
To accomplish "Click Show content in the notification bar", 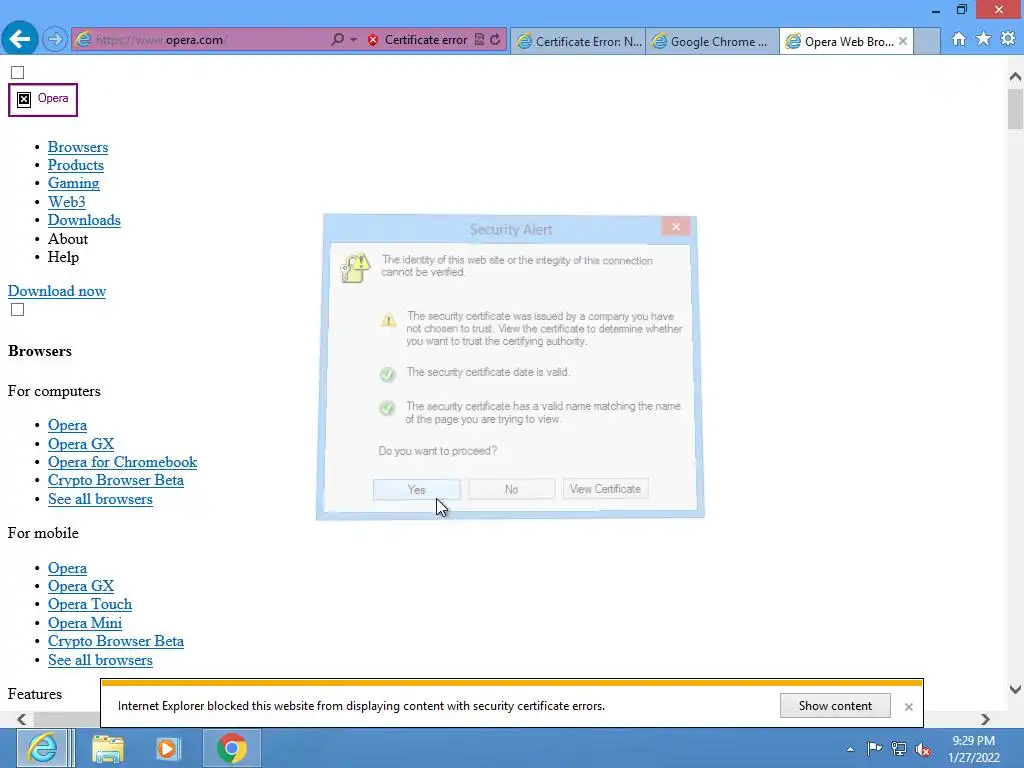I will 835,706.
